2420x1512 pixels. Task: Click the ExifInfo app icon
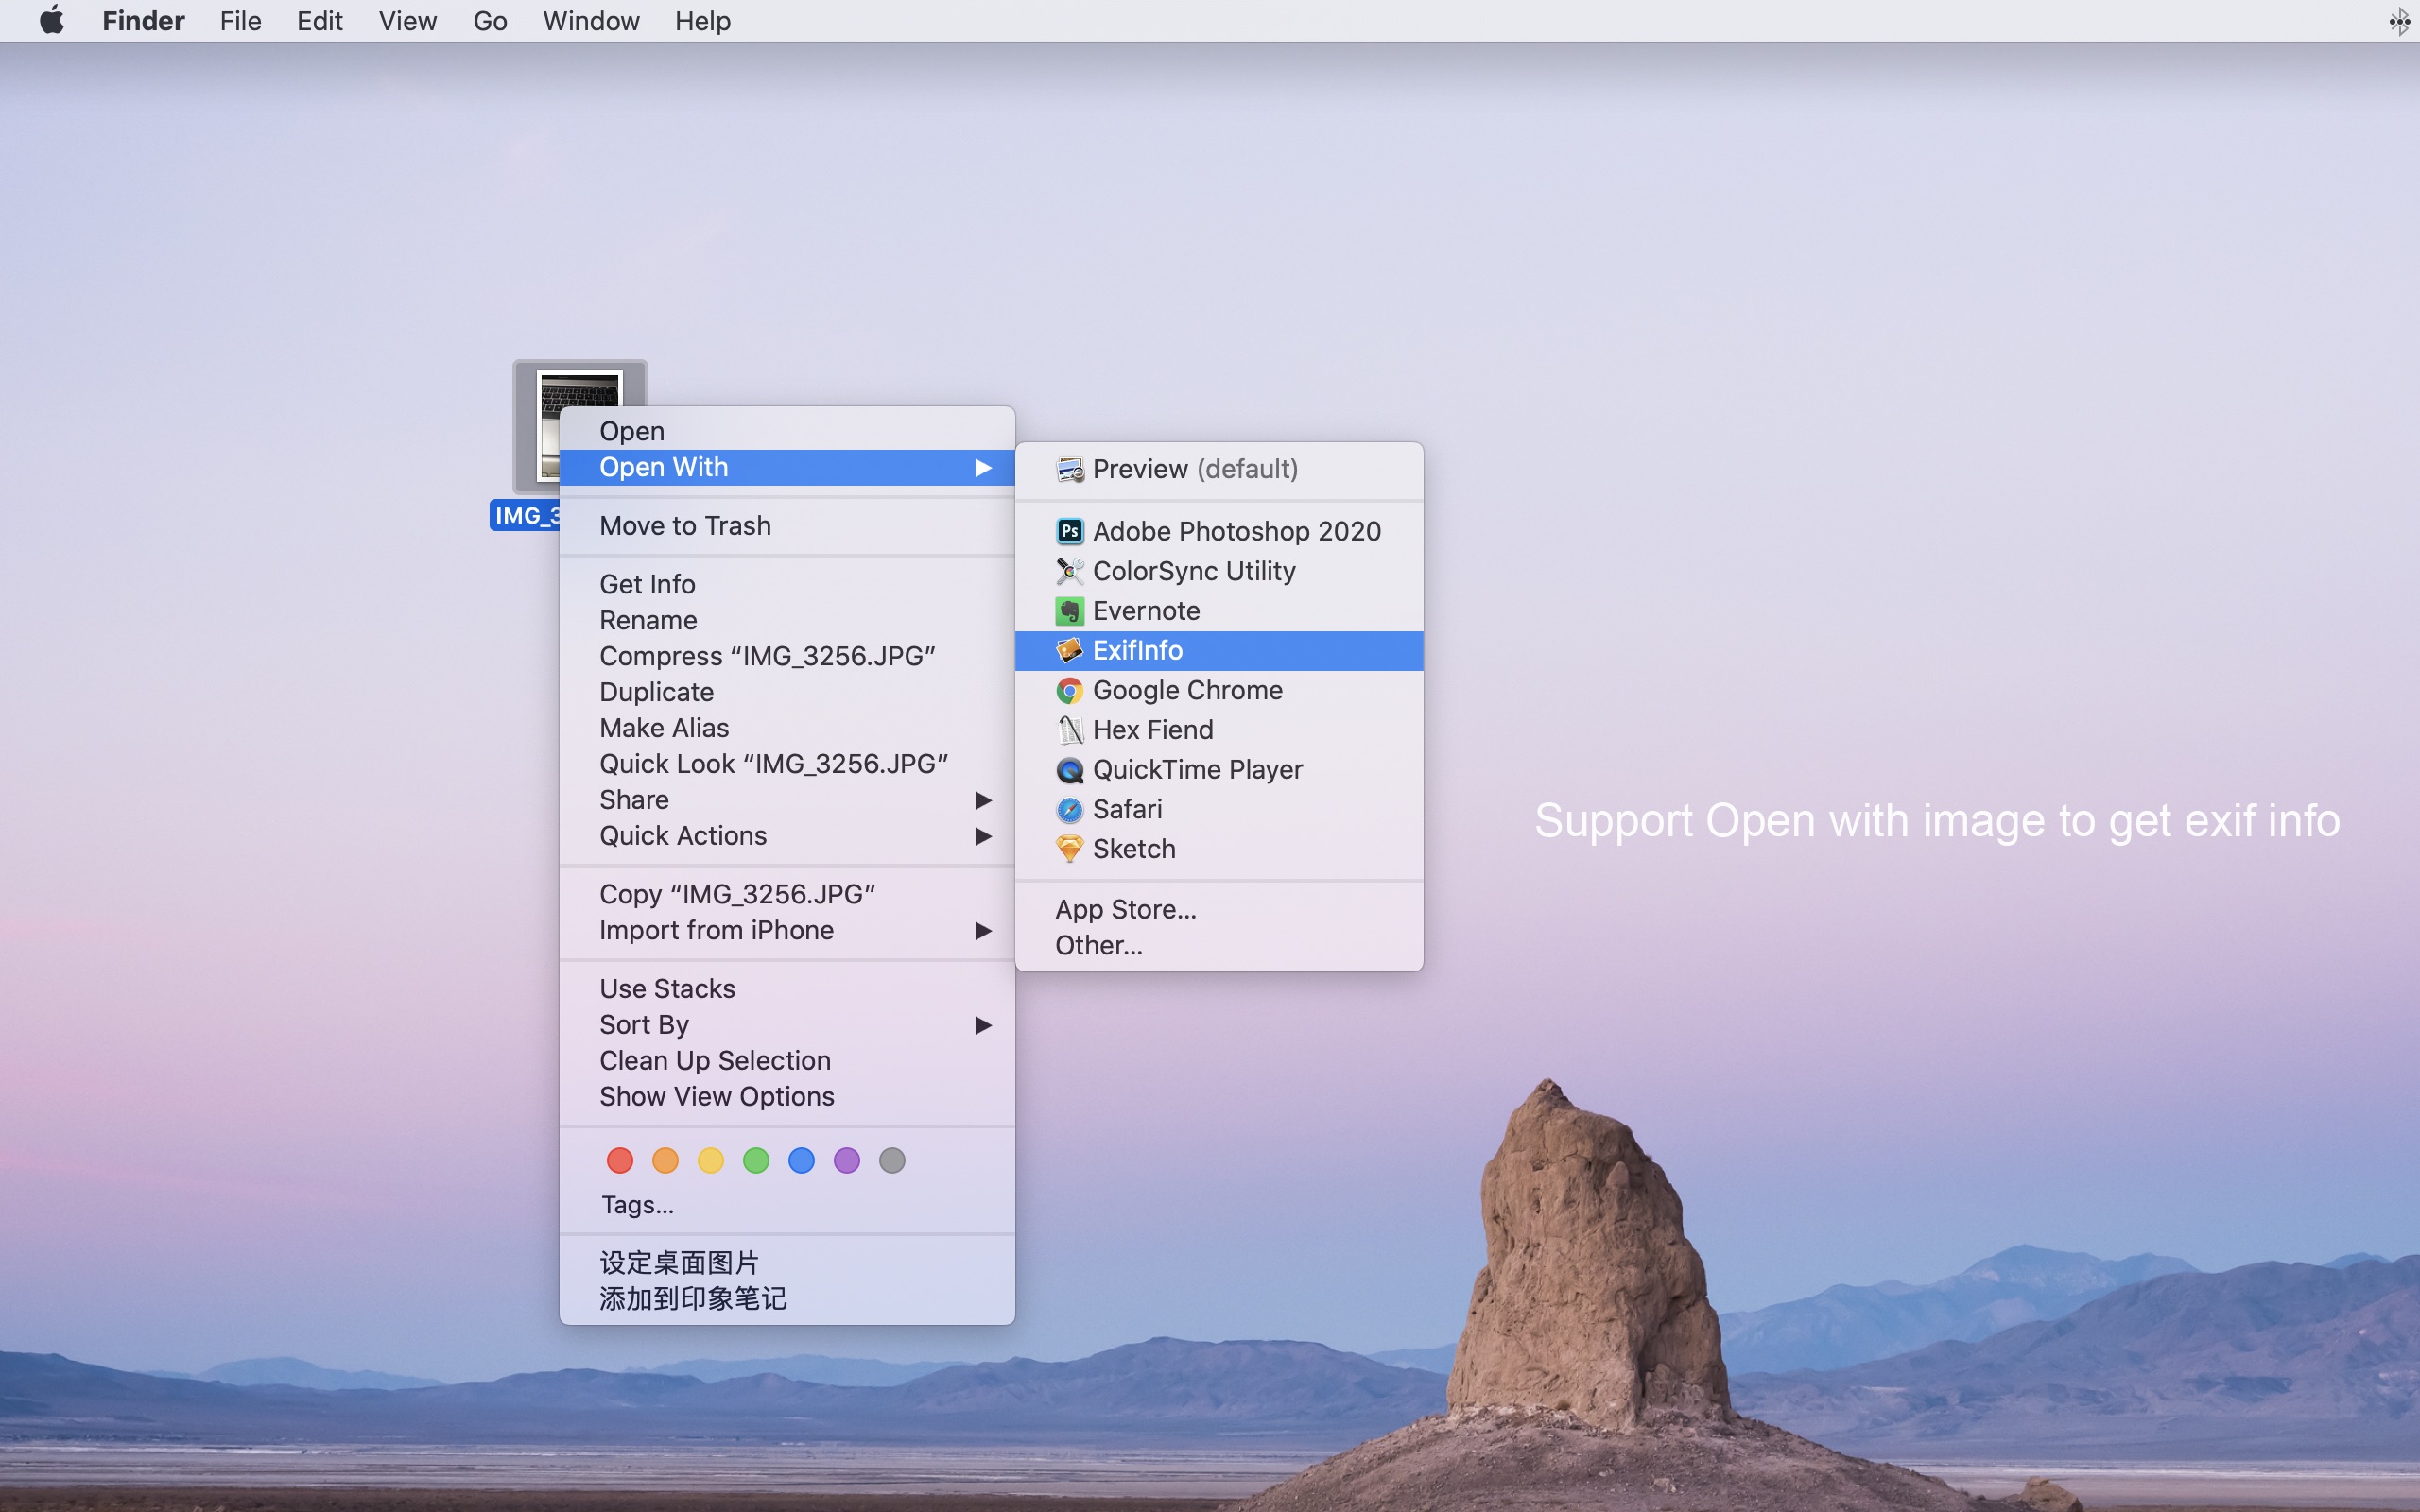tap(1069, 651)
